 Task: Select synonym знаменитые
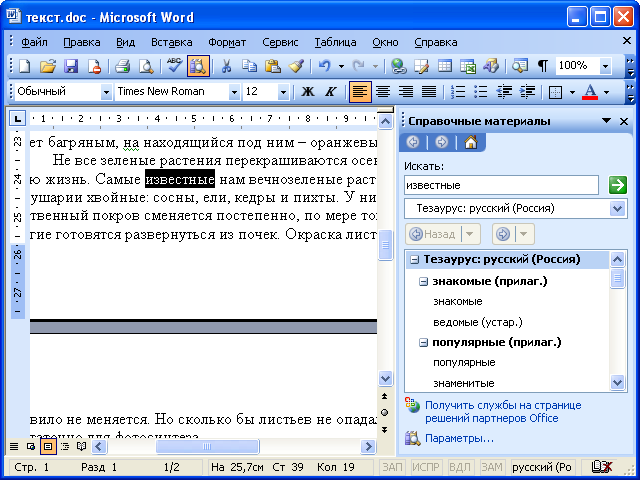point(463,383)
